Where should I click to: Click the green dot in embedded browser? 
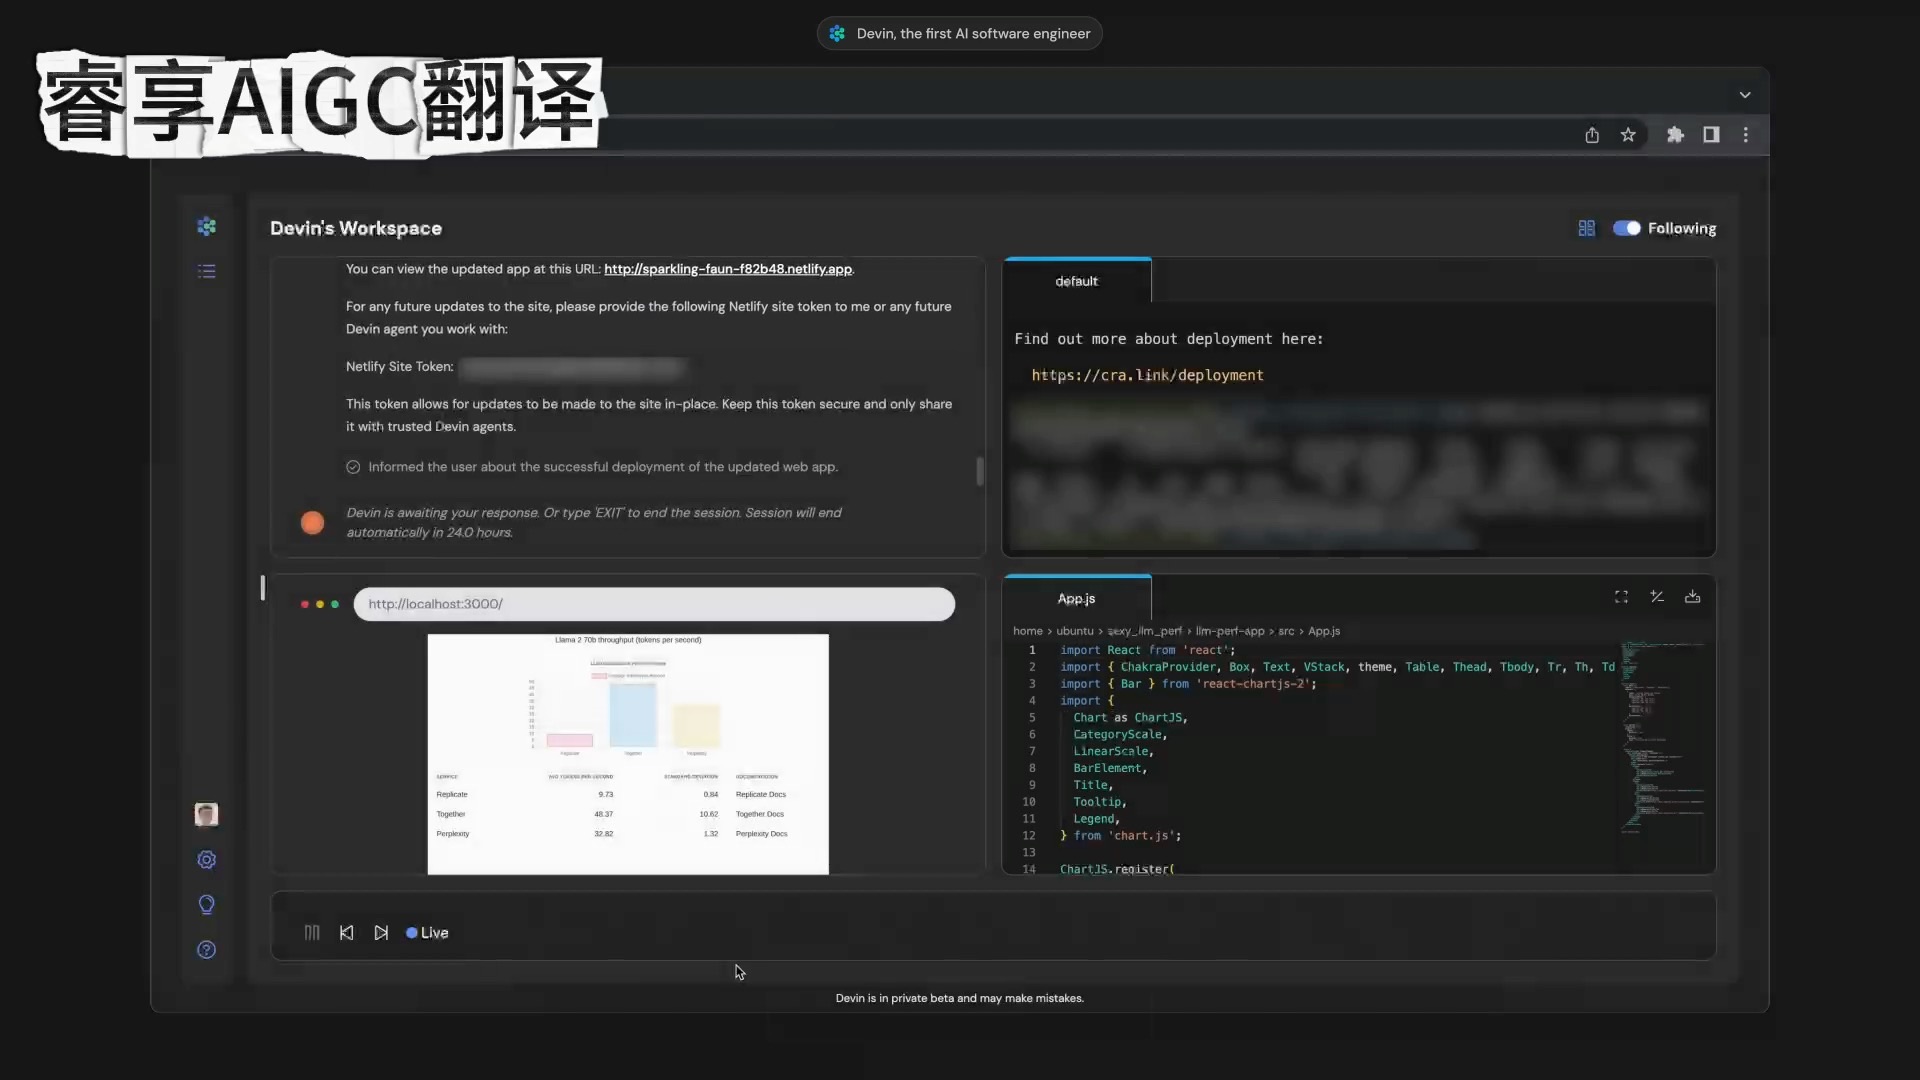335,604
